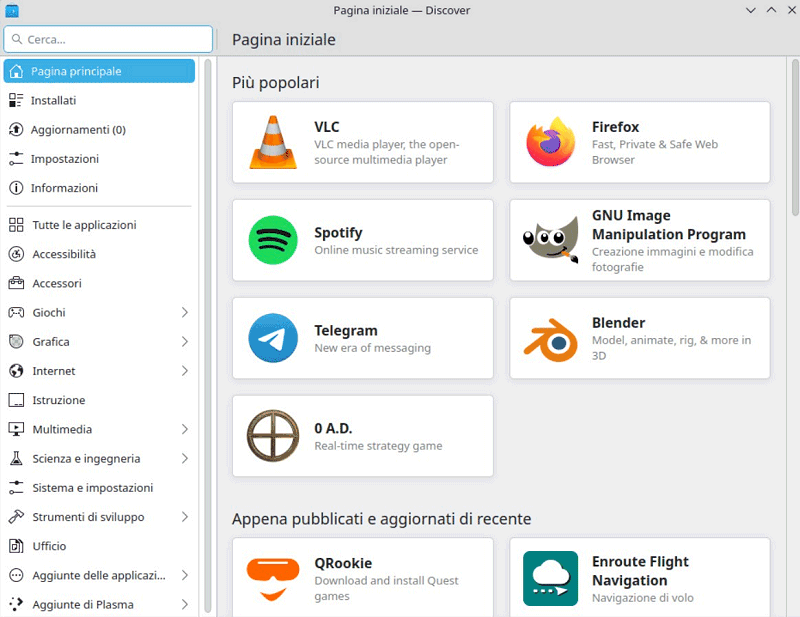The image size is (800, 617).
Task: Click the Multimedia screen-play icon
Action: tap(16, 429)
